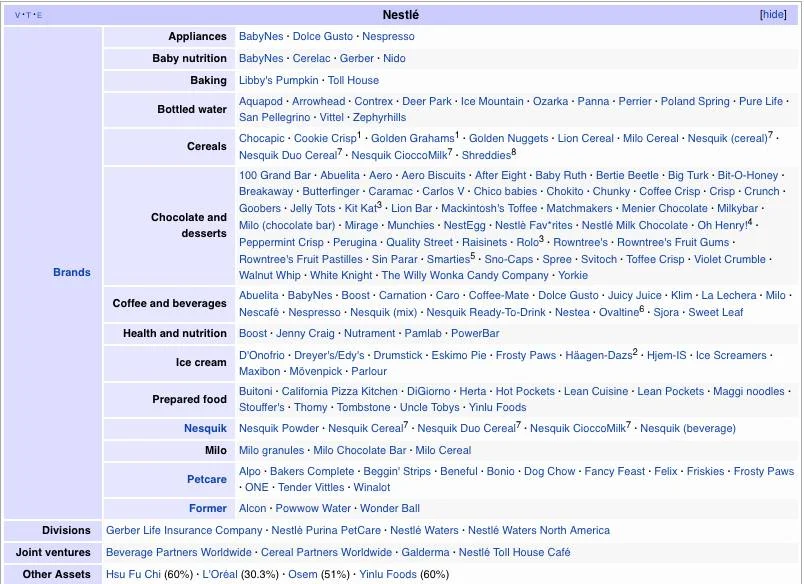Open the Nescafé link
This screenshot has height=584, width=804.
click(259, 312)
